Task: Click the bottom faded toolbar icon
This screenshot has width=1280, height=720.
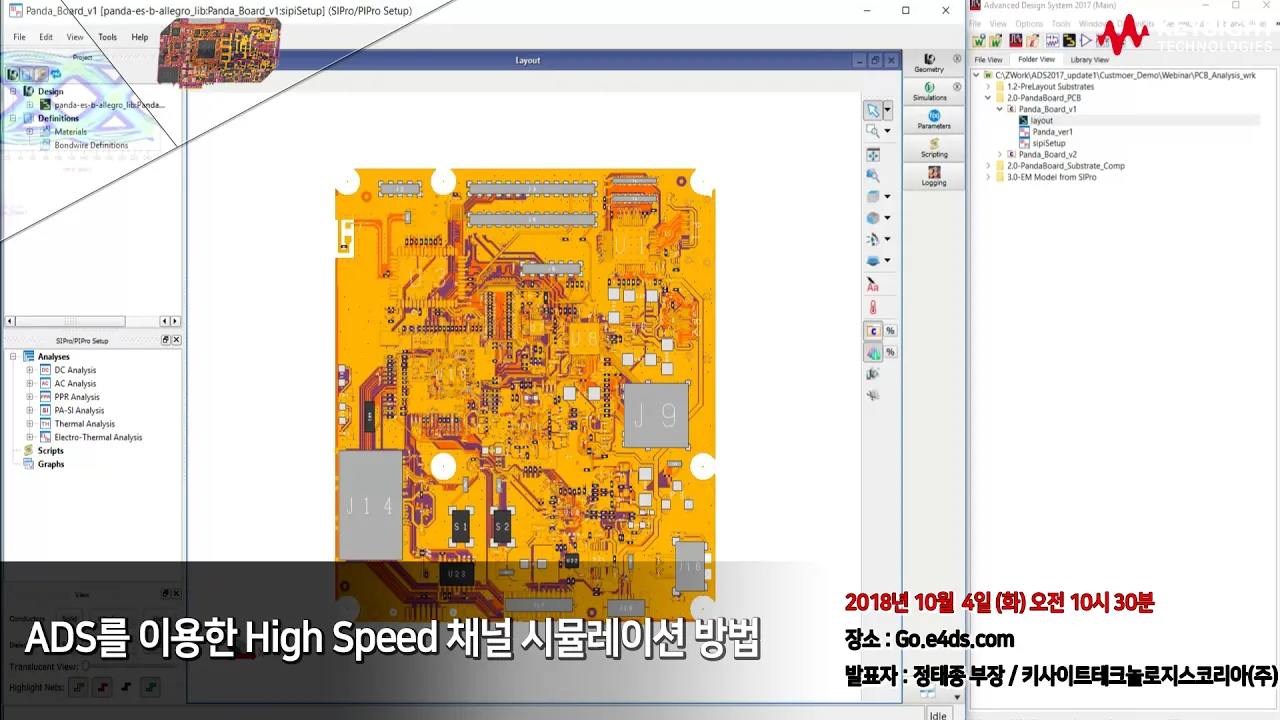Action: pos(873,396)
